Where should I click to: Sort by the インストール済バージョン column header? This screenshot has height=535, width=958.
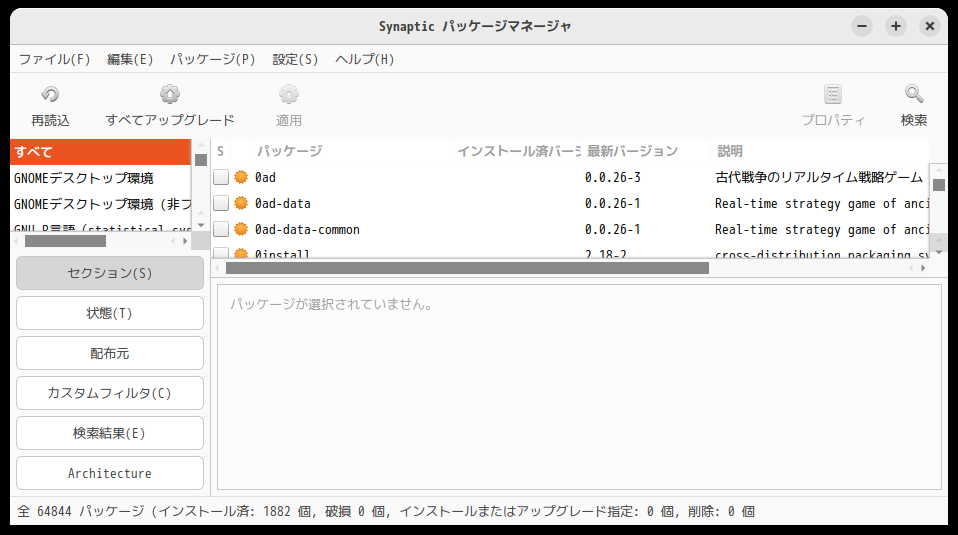point(516,151)
